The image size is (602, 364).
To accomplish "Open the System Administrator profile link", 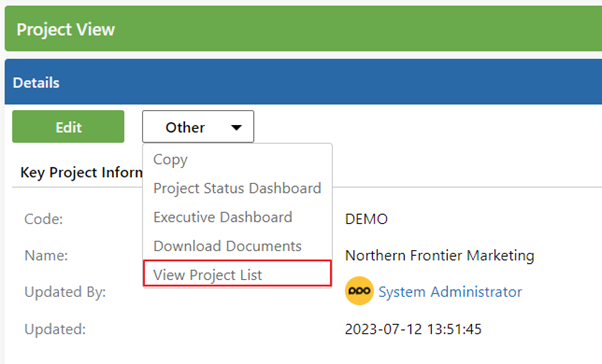I will pos(450,292).
